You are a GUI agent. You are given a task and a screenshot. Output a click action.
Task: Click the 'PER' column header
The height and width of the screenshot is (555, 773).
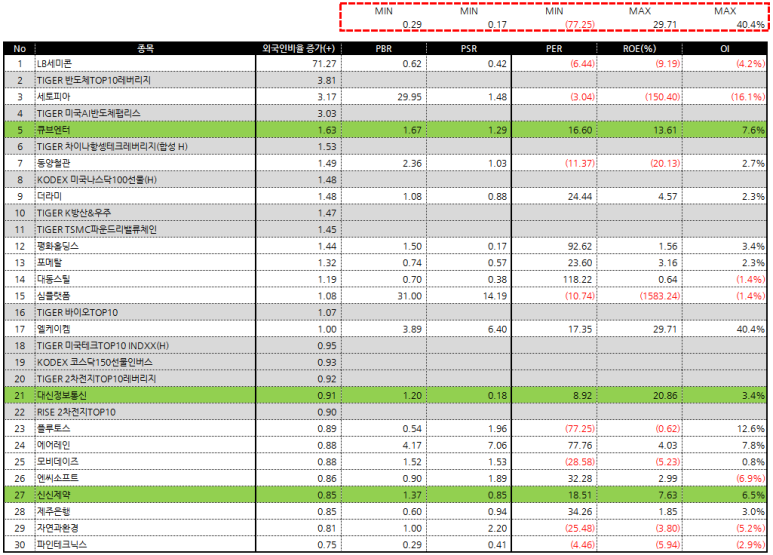pos(554,48)
